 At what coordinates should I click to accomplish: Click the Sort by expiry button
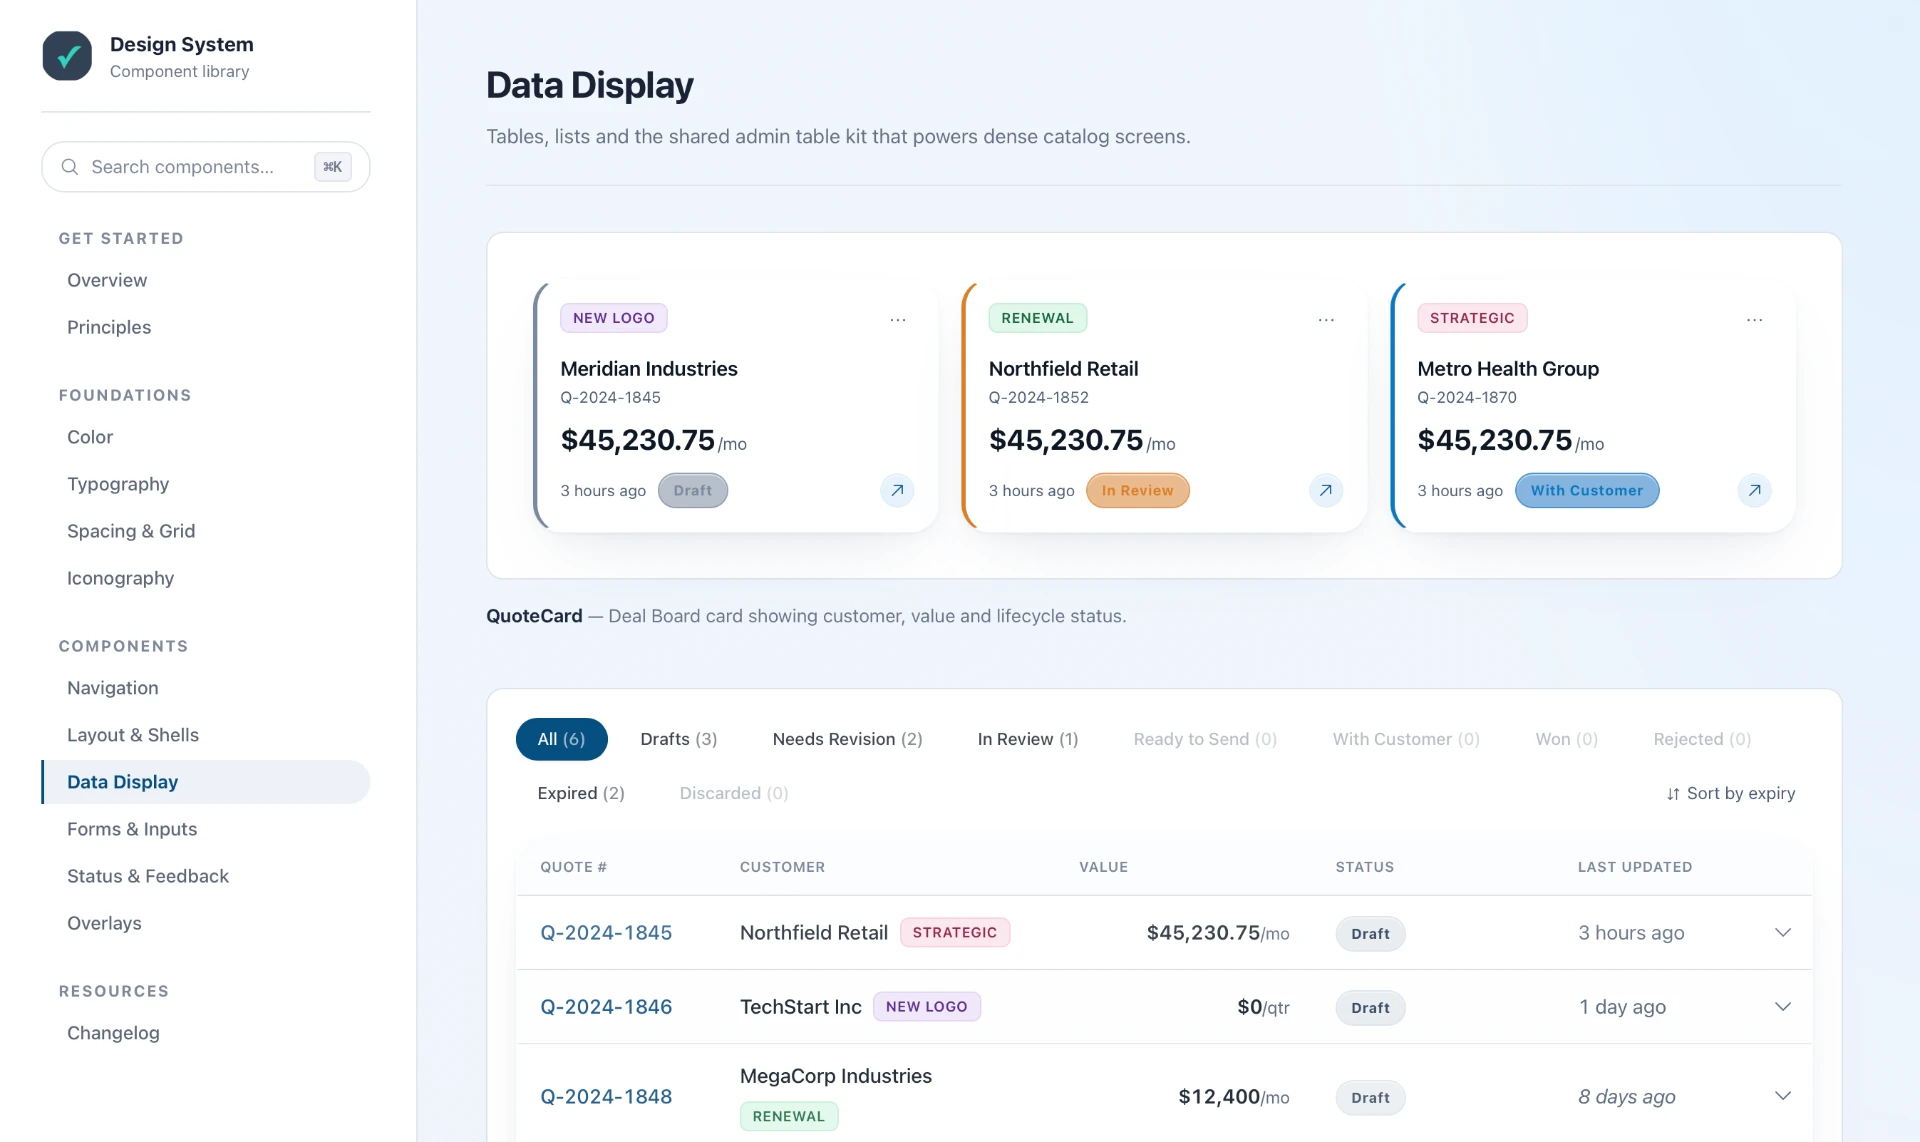pos(1731,793)
